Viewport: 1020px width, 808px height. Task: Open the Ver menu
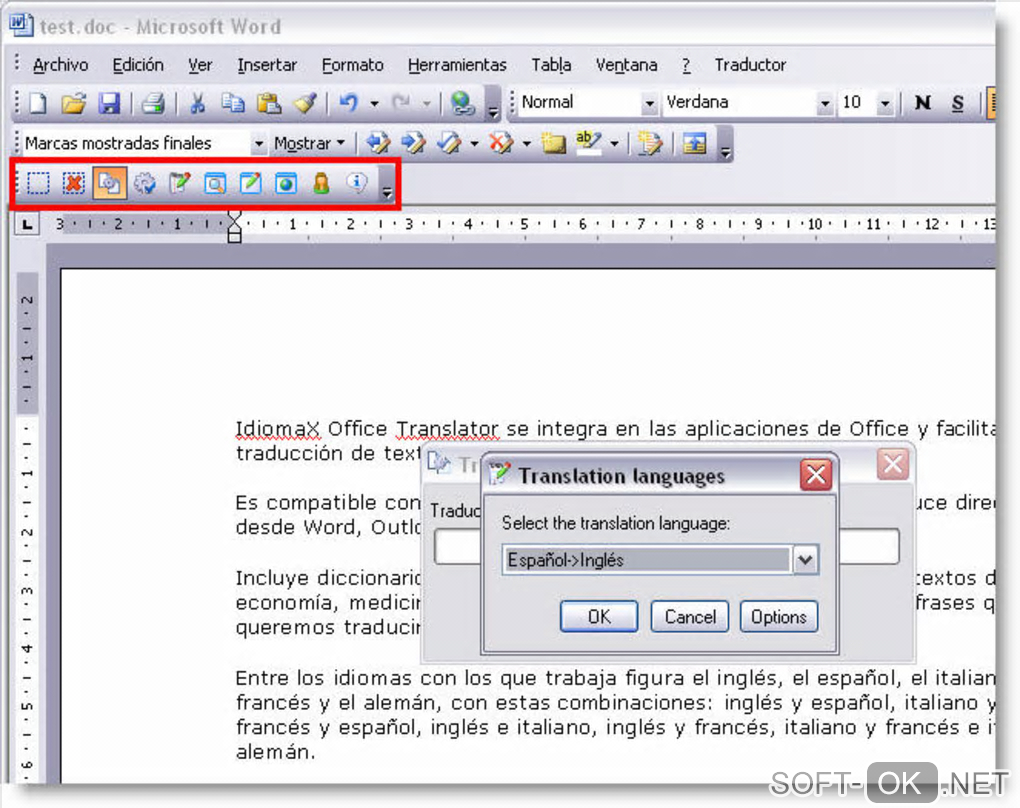click(x=200, y=65)
